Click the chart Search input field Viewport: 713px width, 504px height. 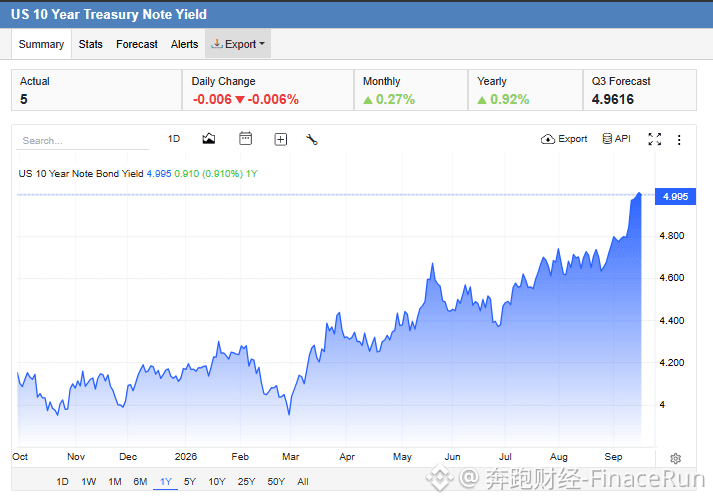point(83,141)
